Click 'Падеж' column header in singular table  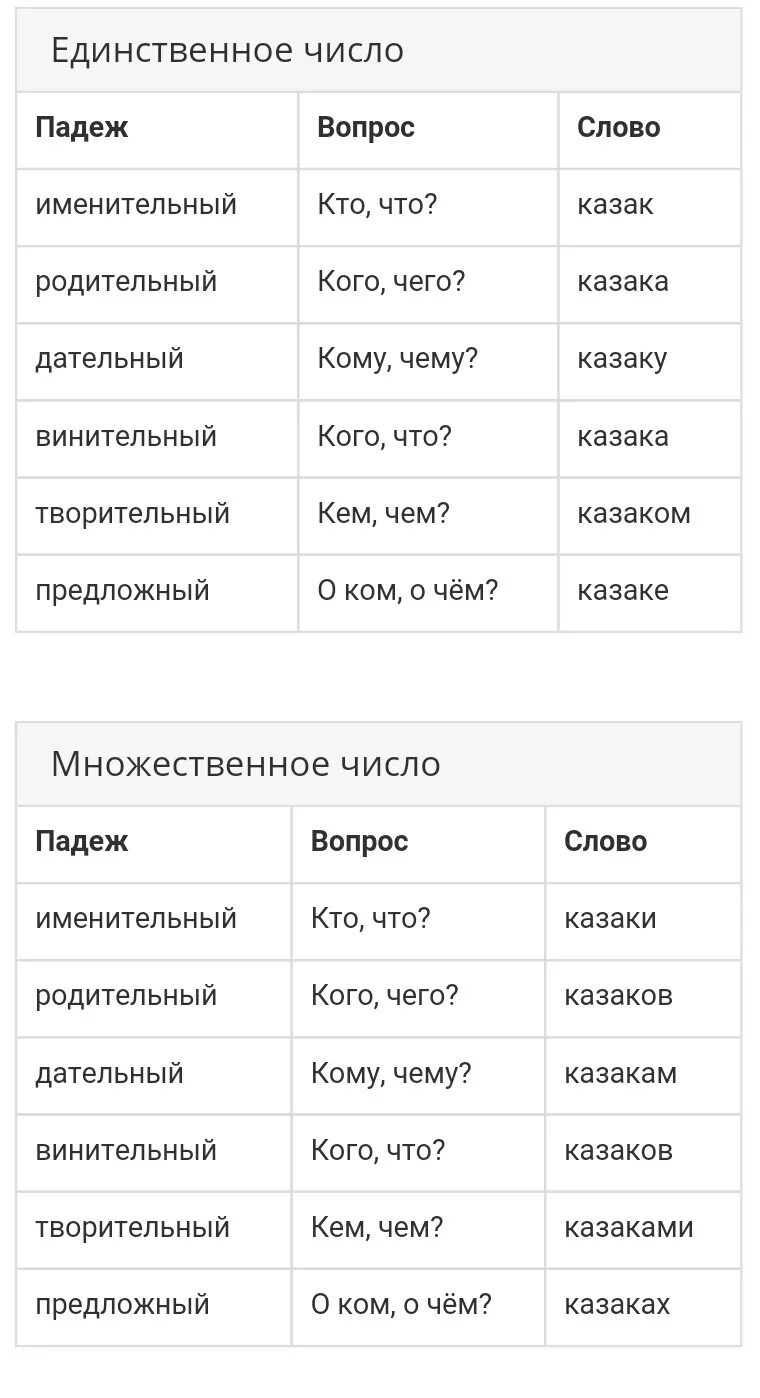point(82,128)
